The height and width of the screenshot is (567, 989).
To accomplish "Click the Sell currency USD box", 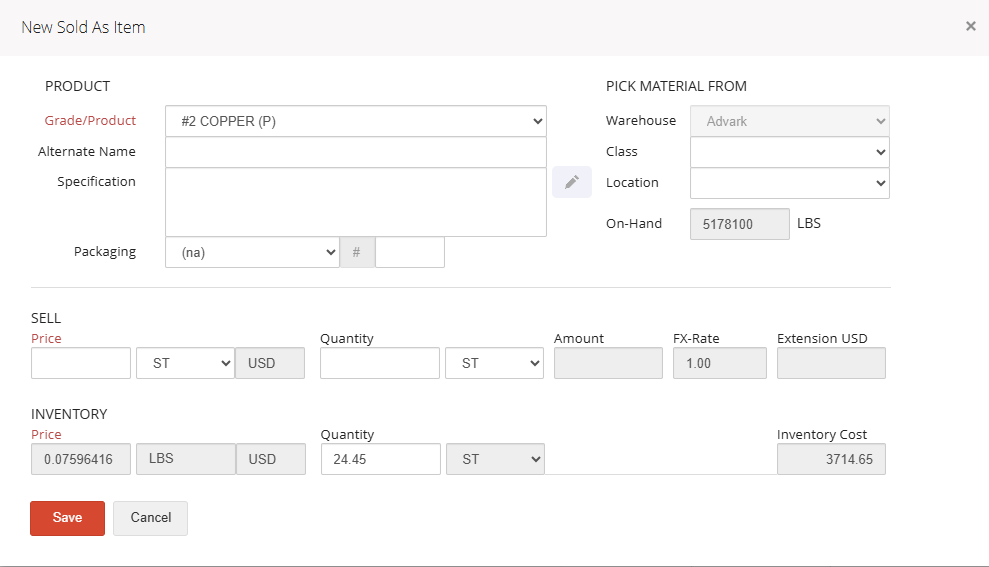I will pos(270,363).
